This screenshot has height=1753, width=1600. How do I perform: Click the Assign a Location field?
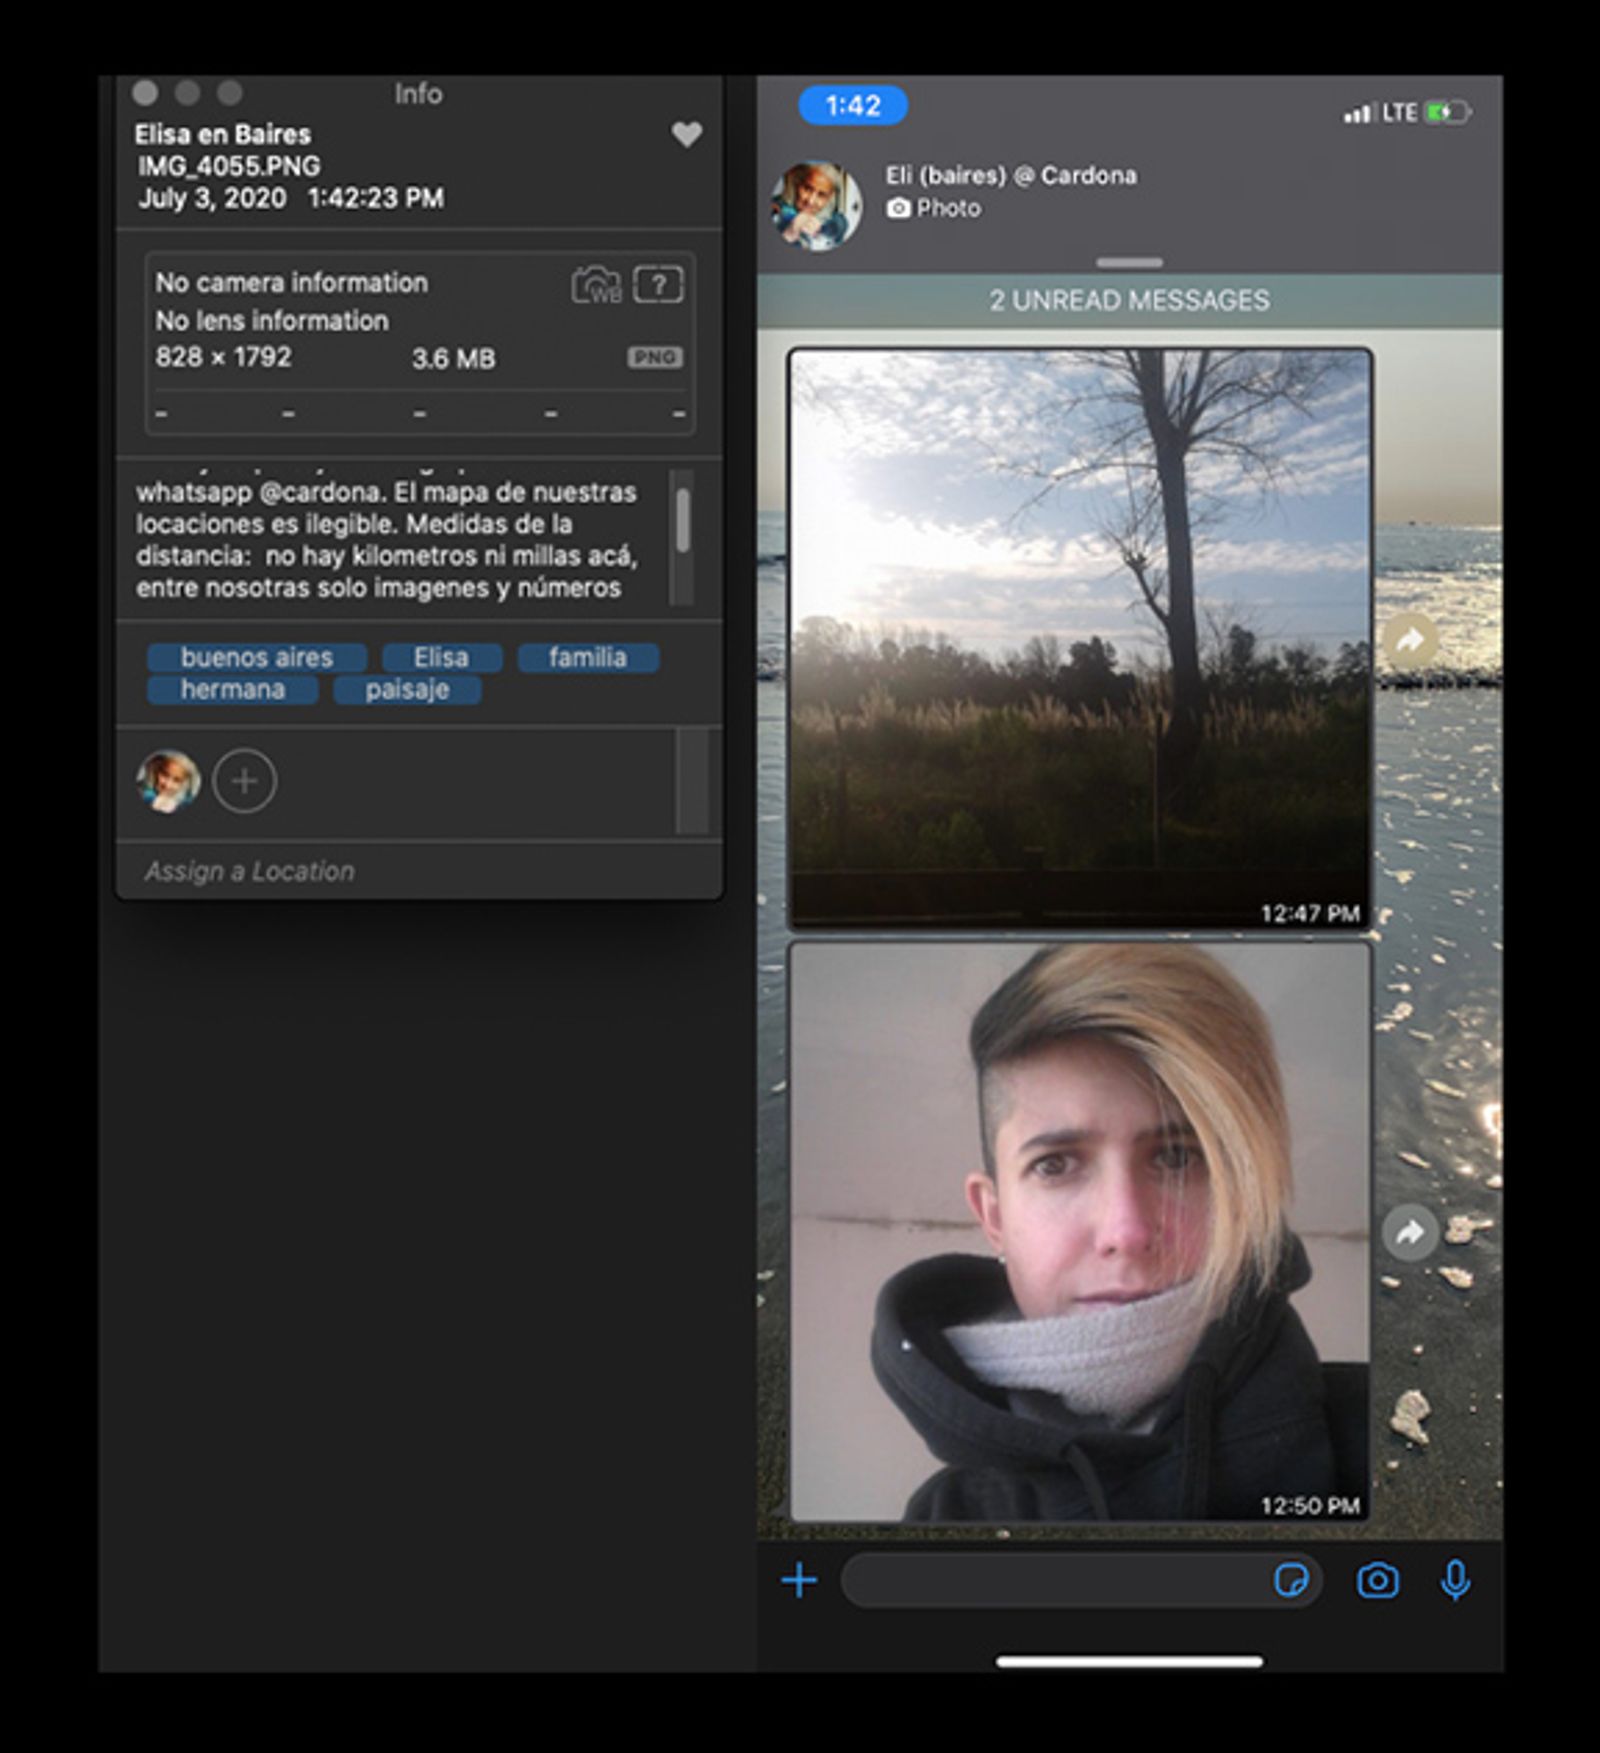click(250, 871)
